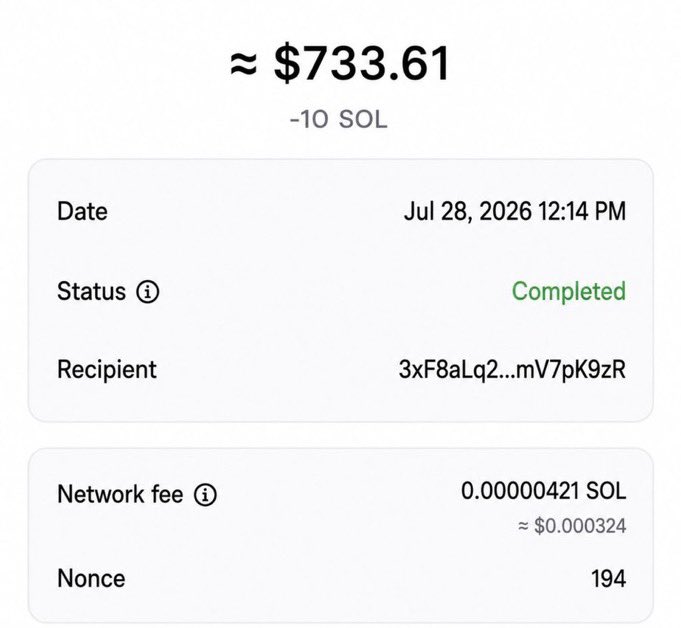Screen dimensions: 681x628
Task: Open the Status info icon
Action: [x=148, y=291]
